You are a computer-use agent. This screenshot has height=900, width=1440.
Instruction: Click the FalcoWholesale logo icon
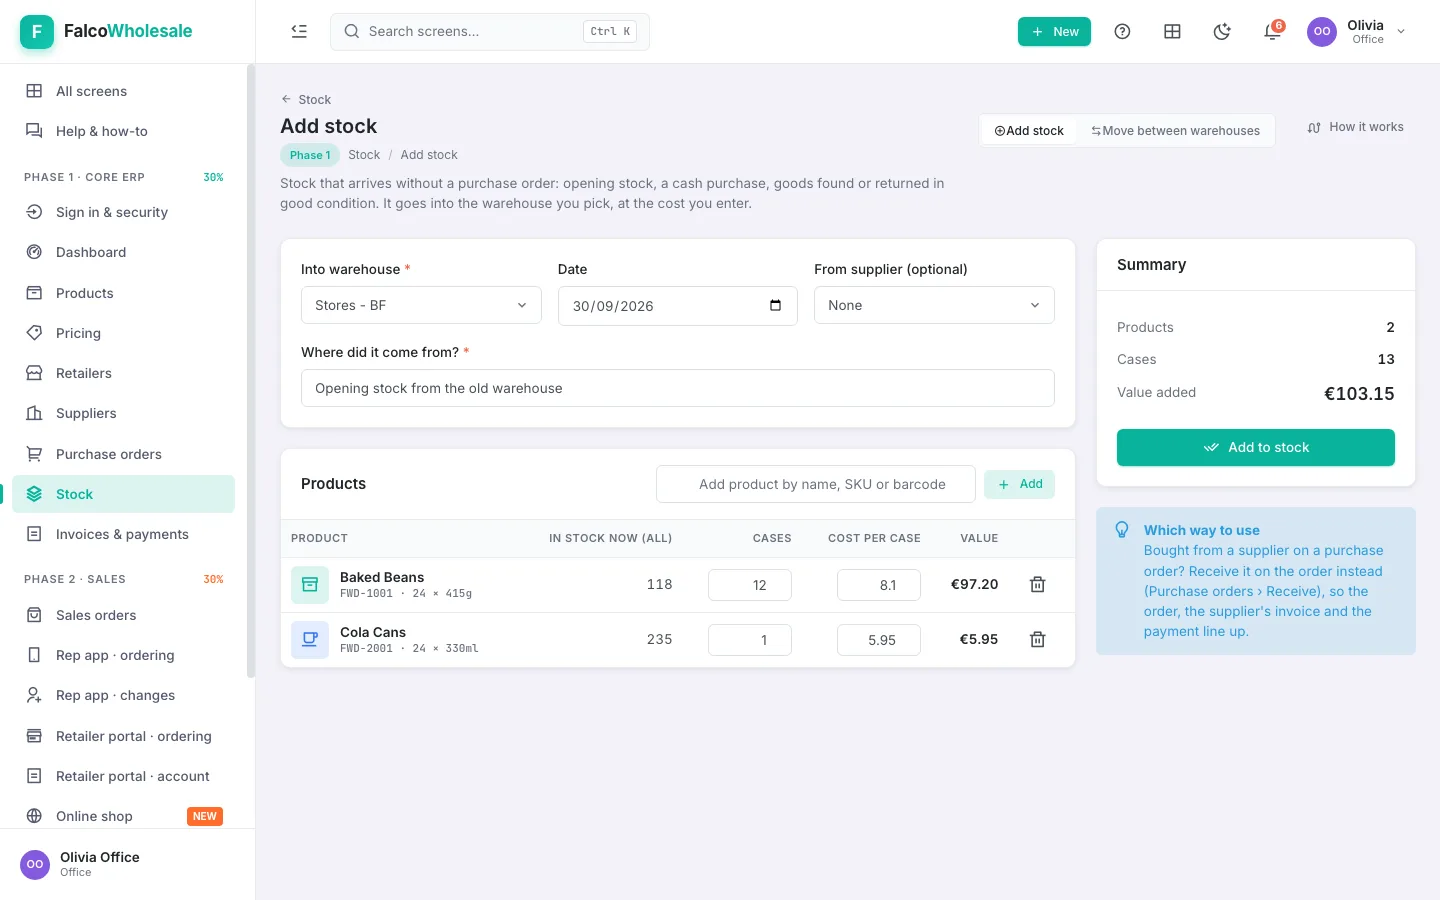click(37, 32)
